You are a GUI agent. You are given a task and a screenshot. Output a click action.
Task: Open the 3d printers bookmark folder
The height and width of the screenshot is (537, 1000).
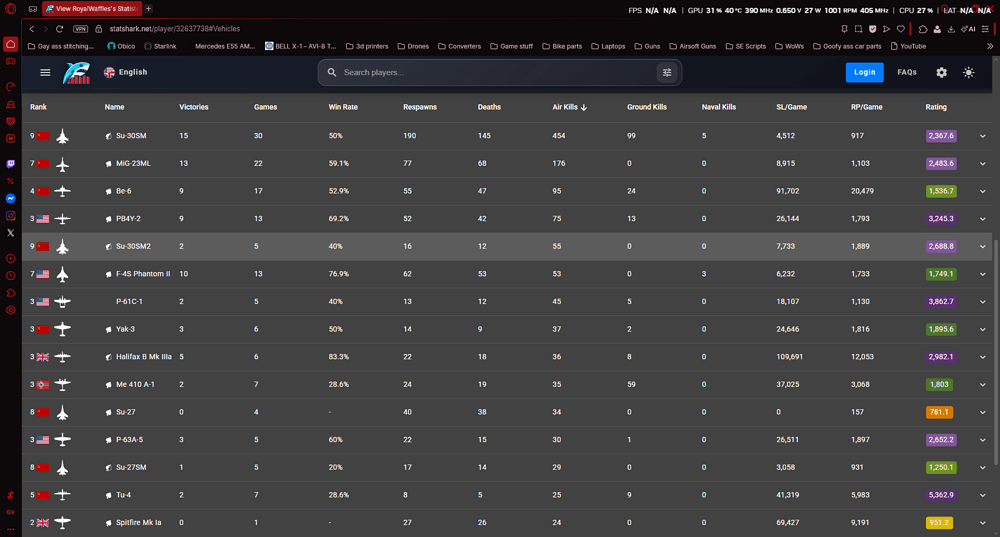pos(367,46)
